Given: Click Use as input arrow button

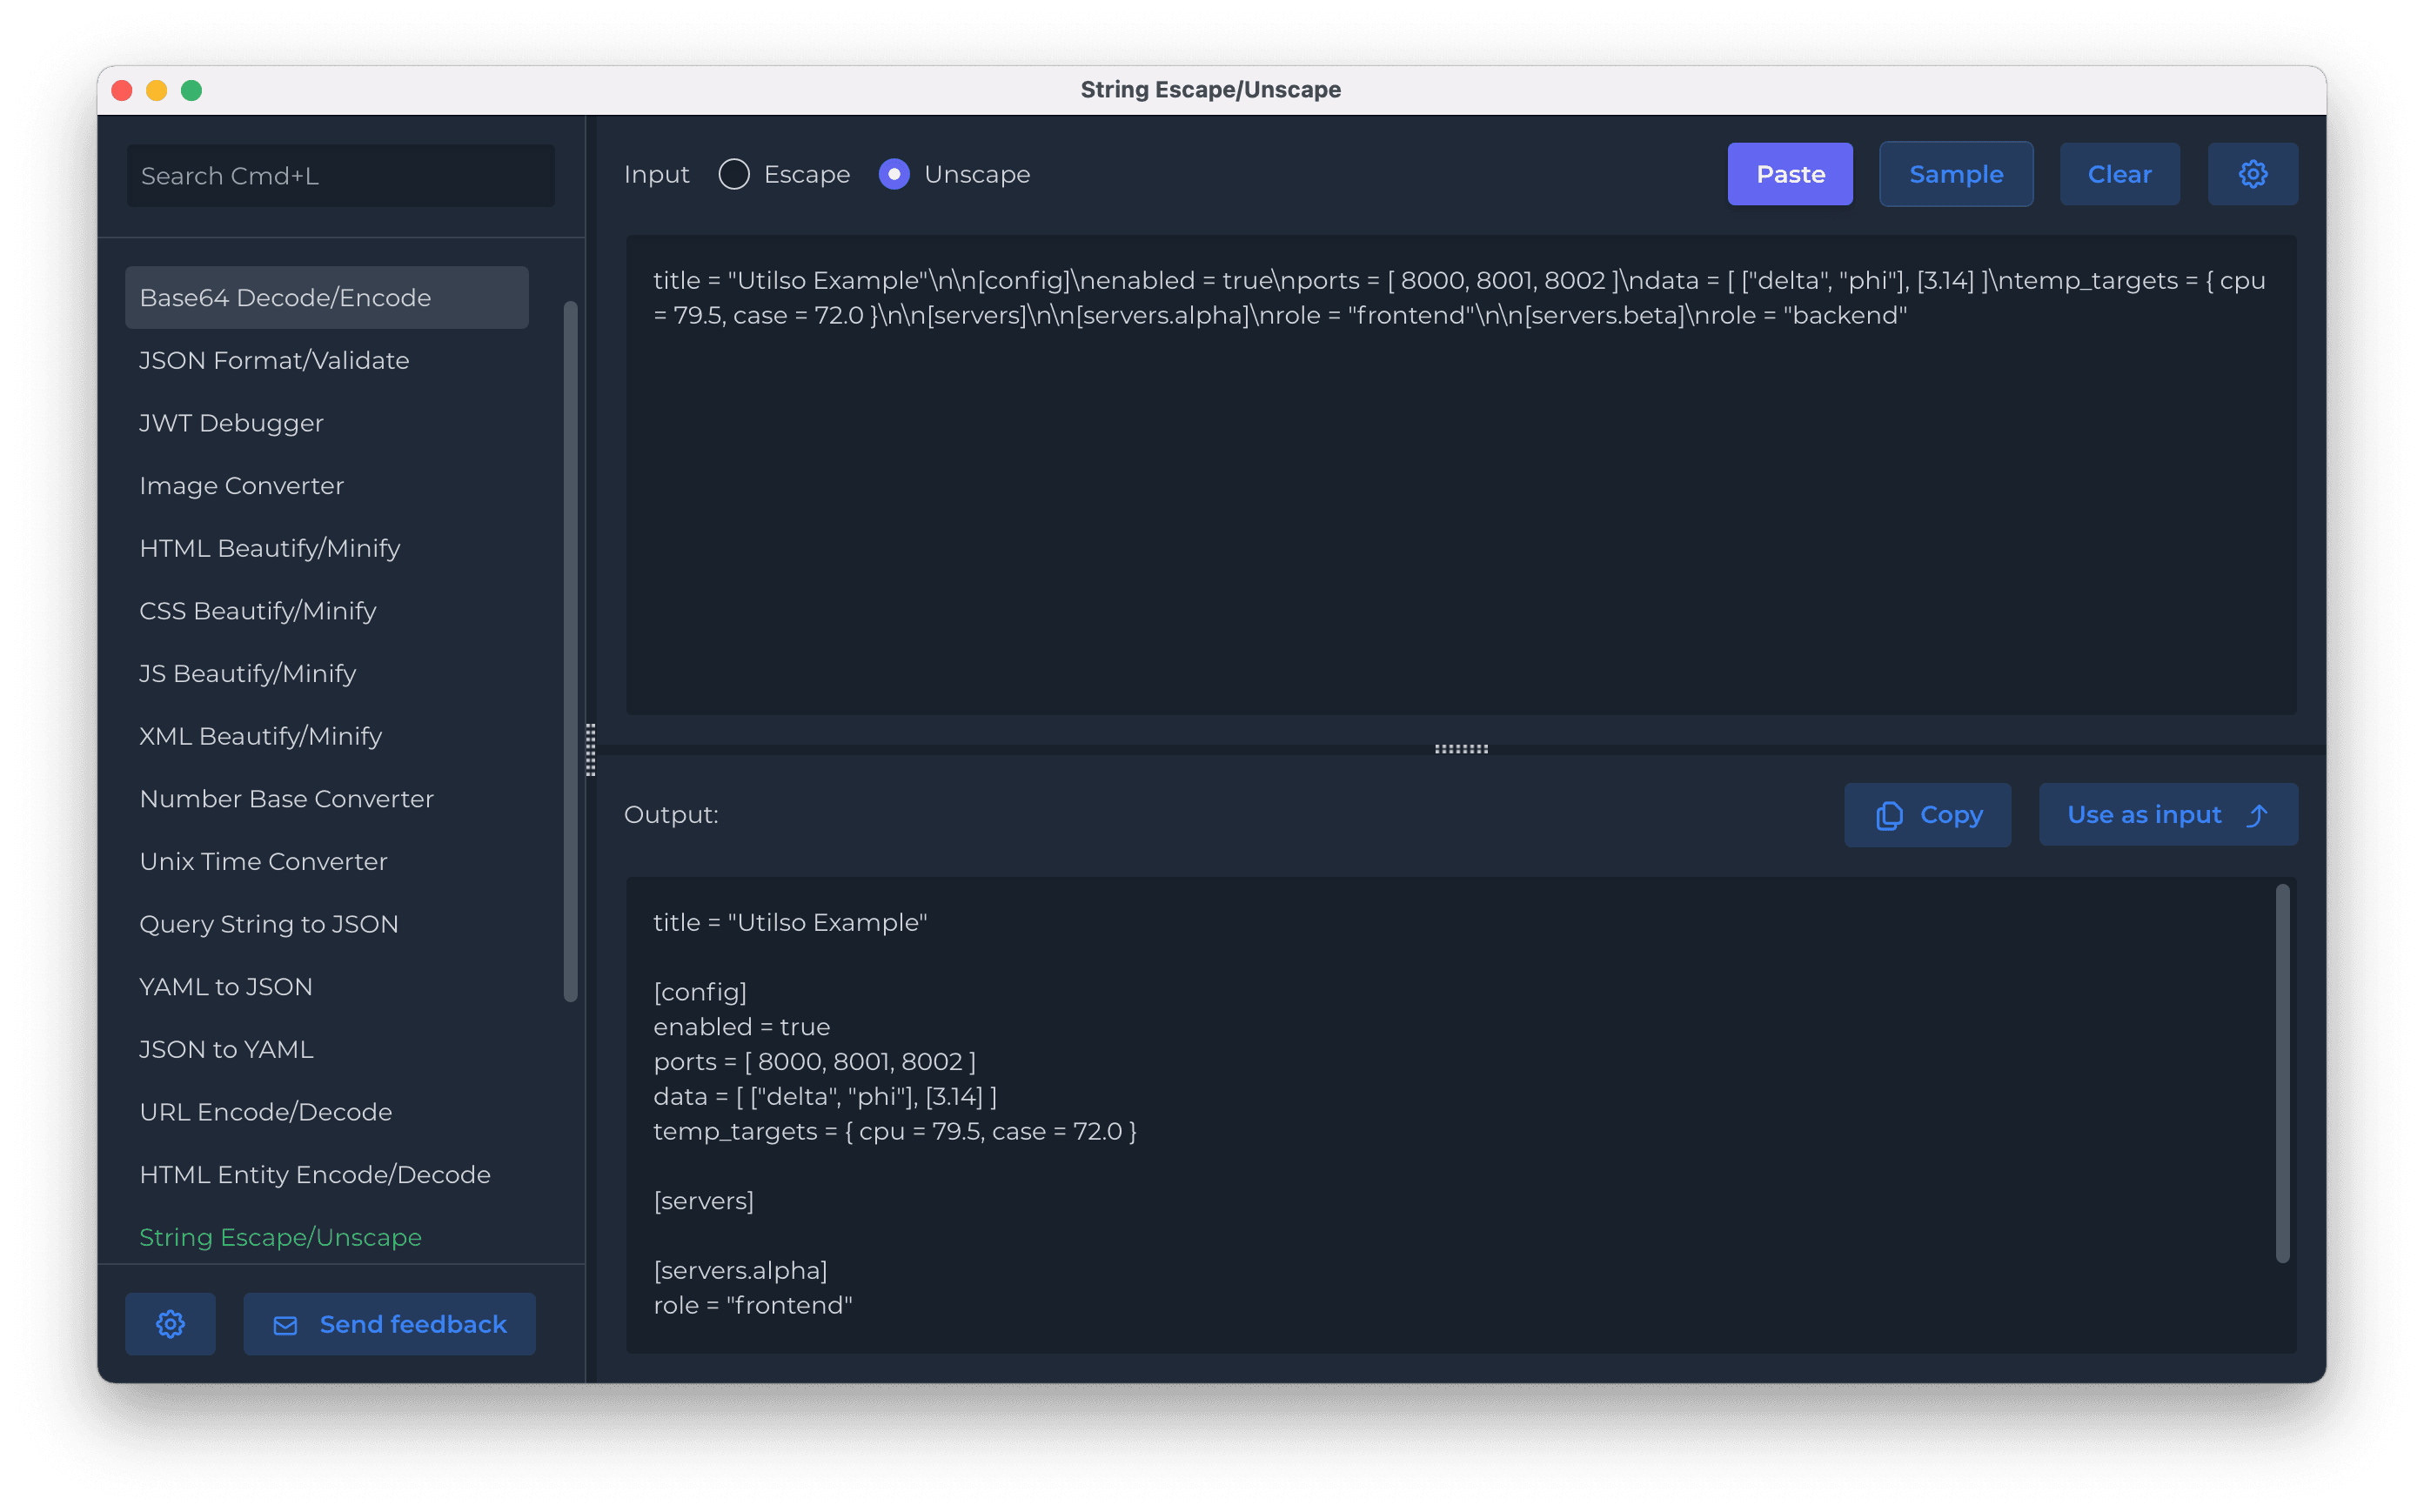Looking at the screenshot, I should coord(2167,815).
